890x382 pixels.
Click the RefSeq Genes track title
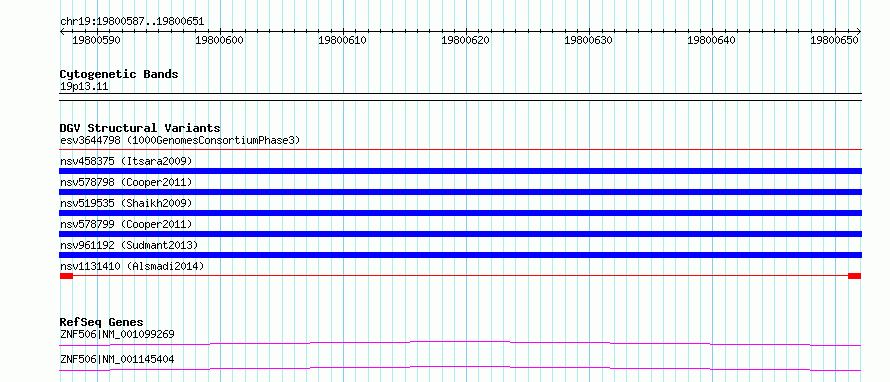101,322
